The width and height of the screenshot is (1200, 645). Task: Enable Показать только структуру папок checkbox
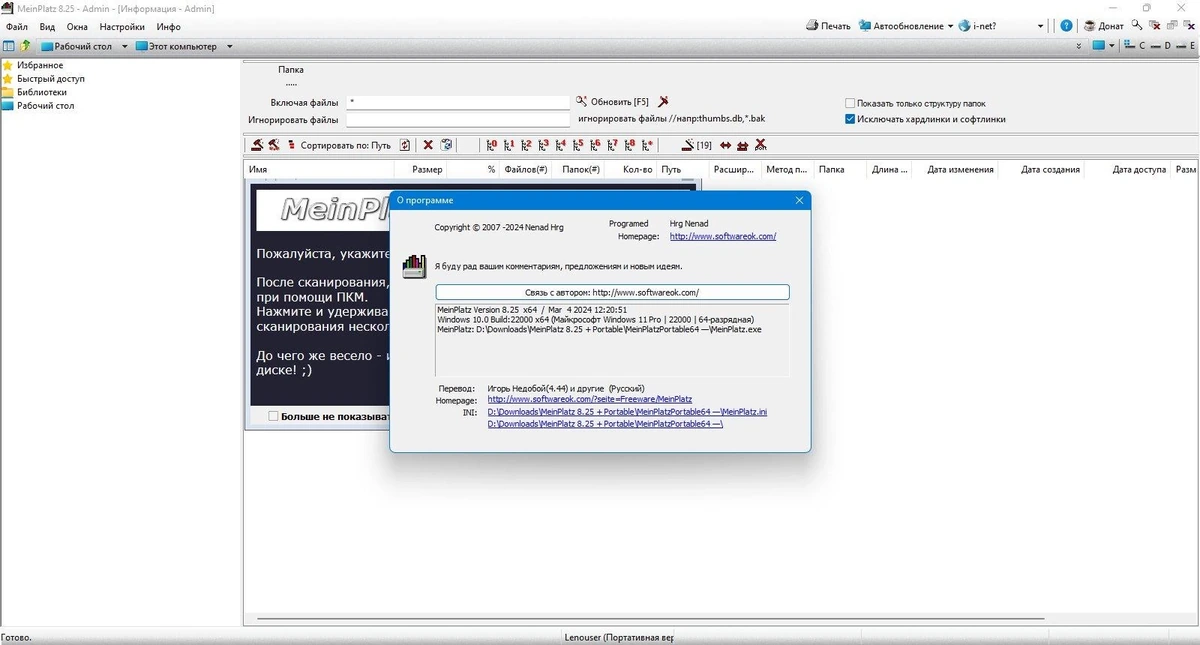(x=850, y=103)
